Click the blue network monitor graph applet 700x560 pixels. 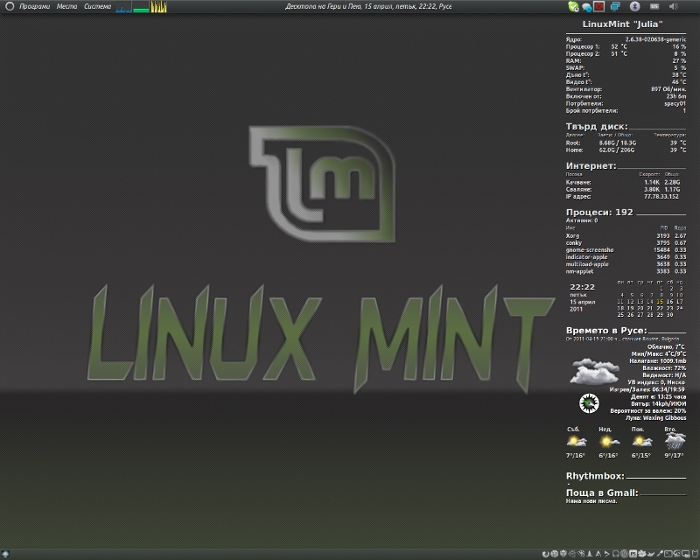124,7
